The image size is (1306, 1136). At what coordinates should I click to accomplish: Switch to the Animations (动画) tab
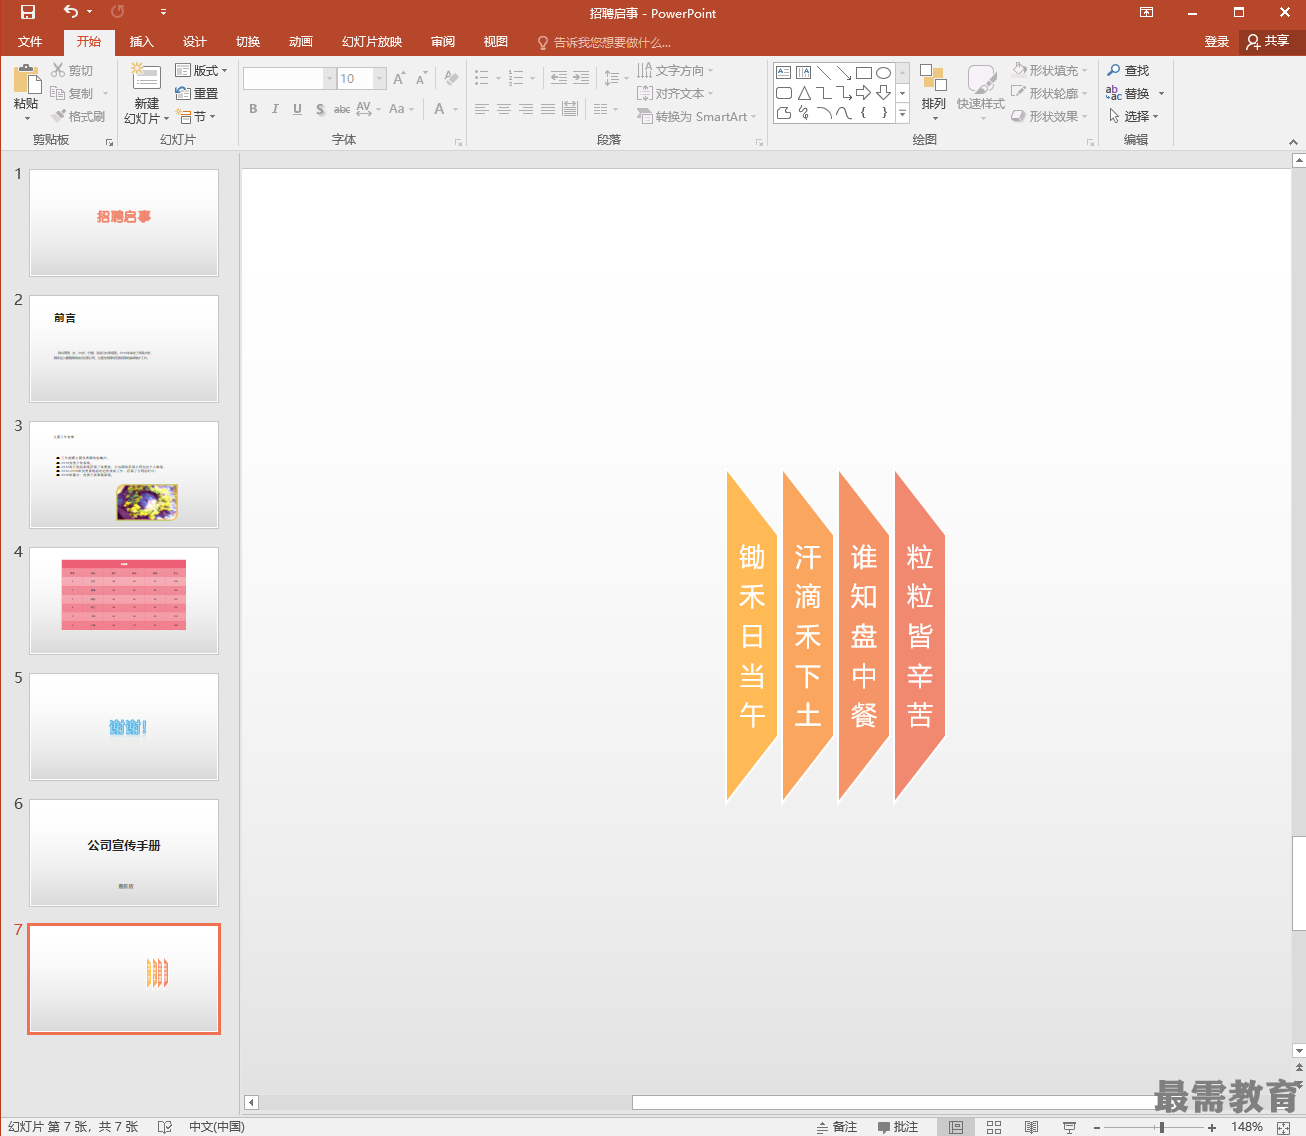click(x=301, y=41)
